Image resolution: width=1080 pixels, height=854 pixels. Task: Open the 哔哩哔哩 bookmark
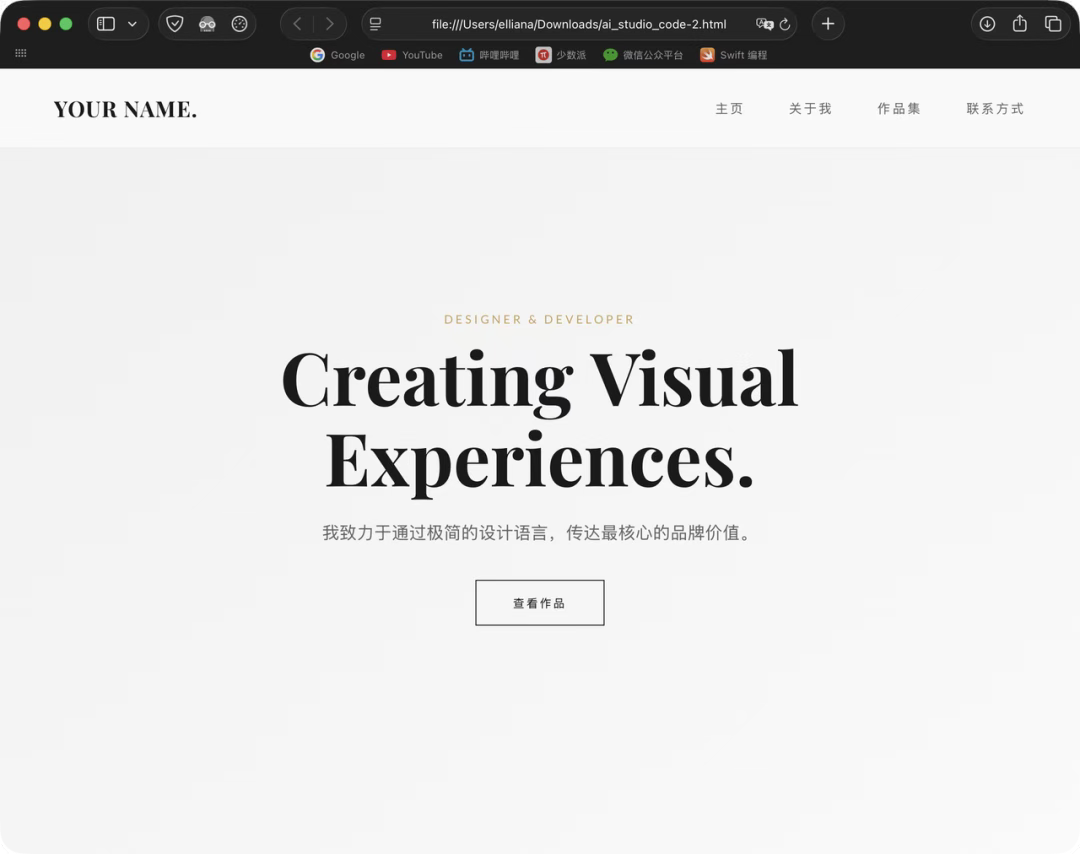pyautogui.click(x=489, y=55)
